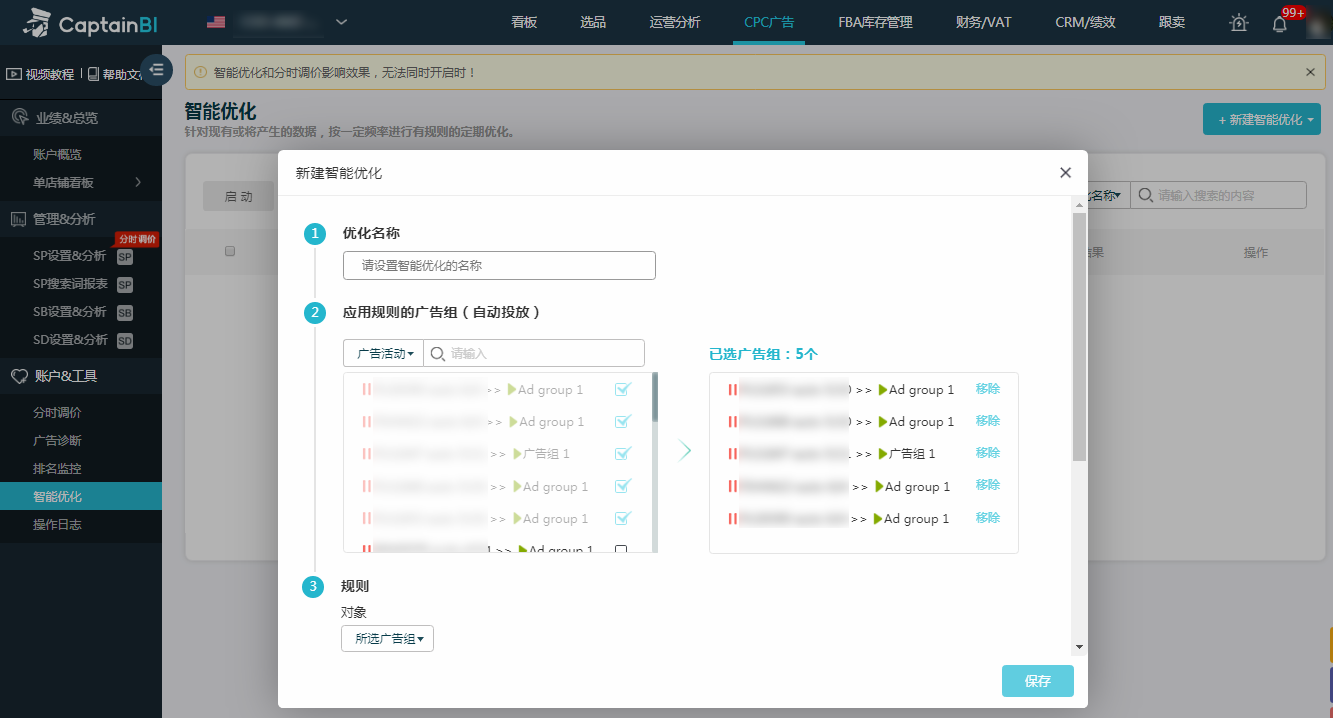Click the 账户&工具 heart icon
The width and height of the screenshot is (1333, 718).
pyautogui.click(x=19, y=376)
